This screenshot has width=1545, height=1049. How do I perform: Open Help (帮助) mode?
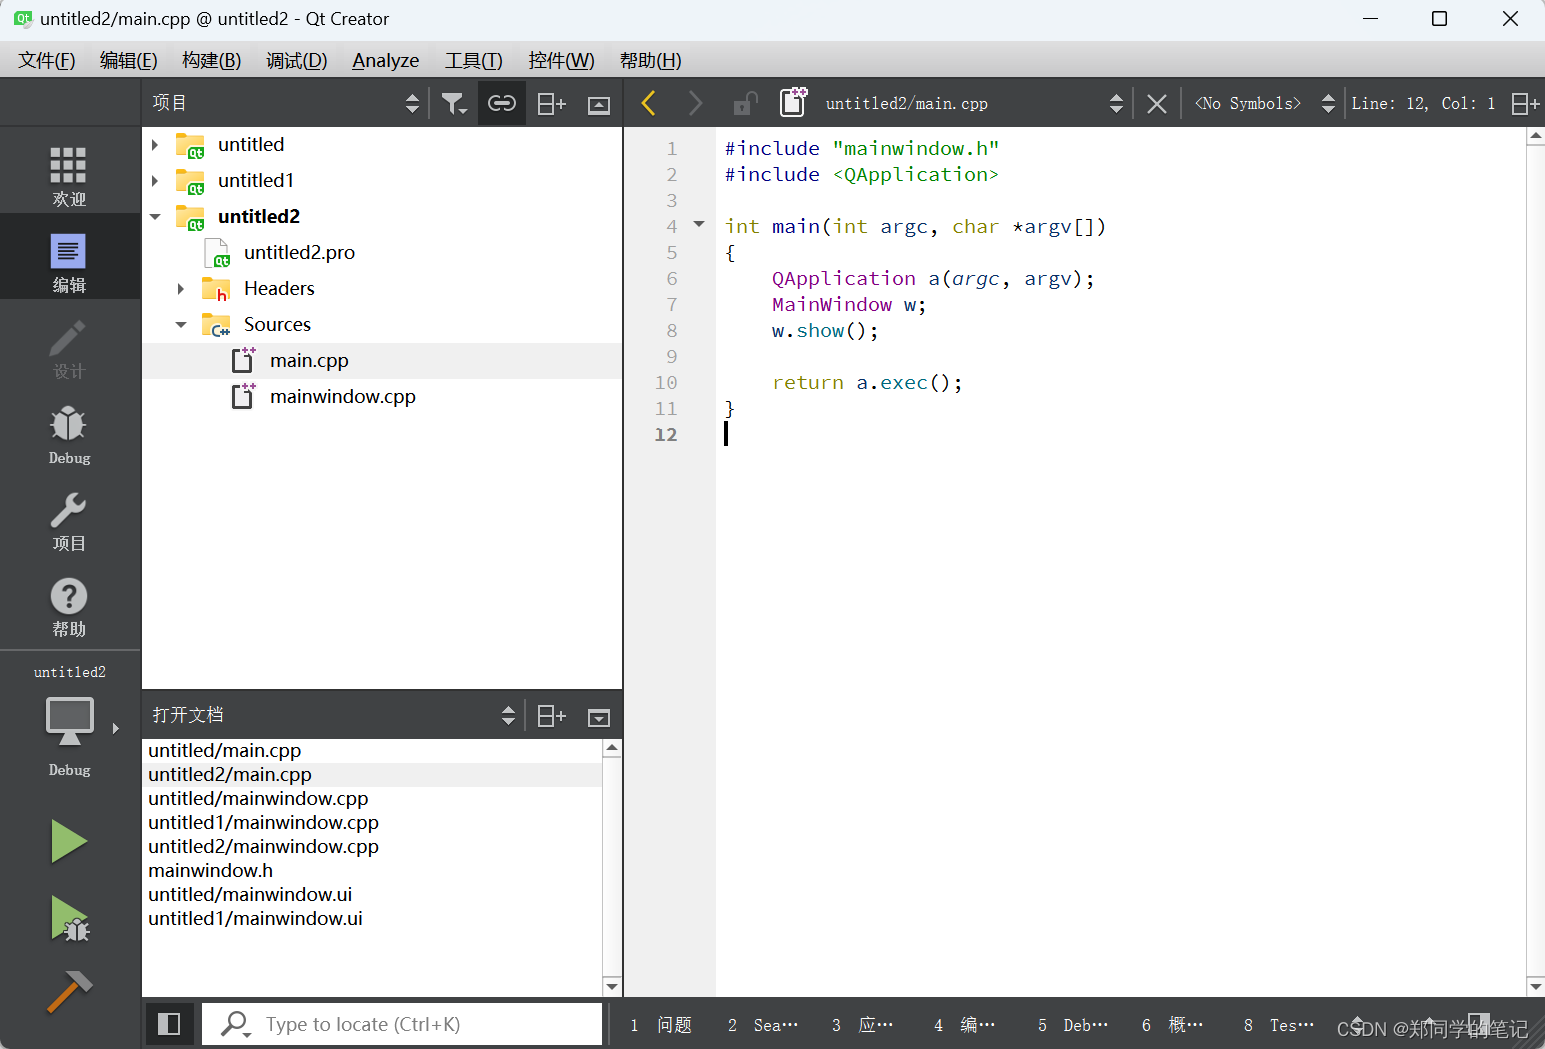69,606
